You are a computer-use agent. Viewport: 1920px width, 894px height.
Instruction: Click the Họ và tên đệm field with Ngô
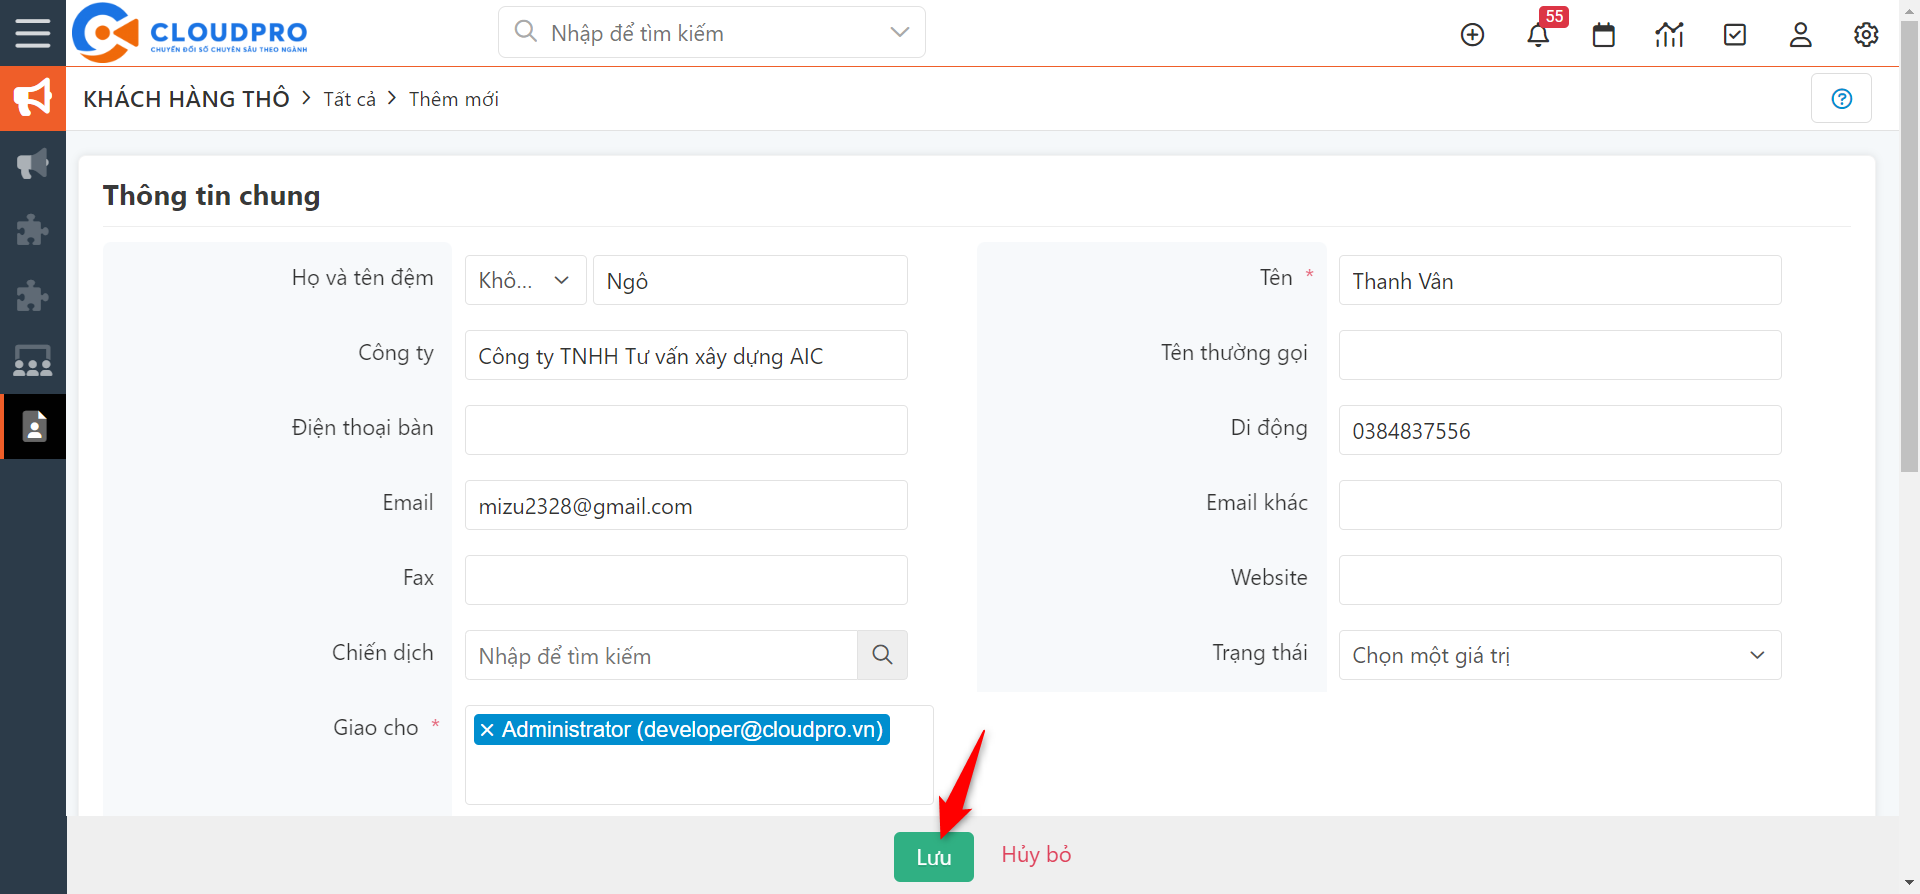(x=750, y=280)
